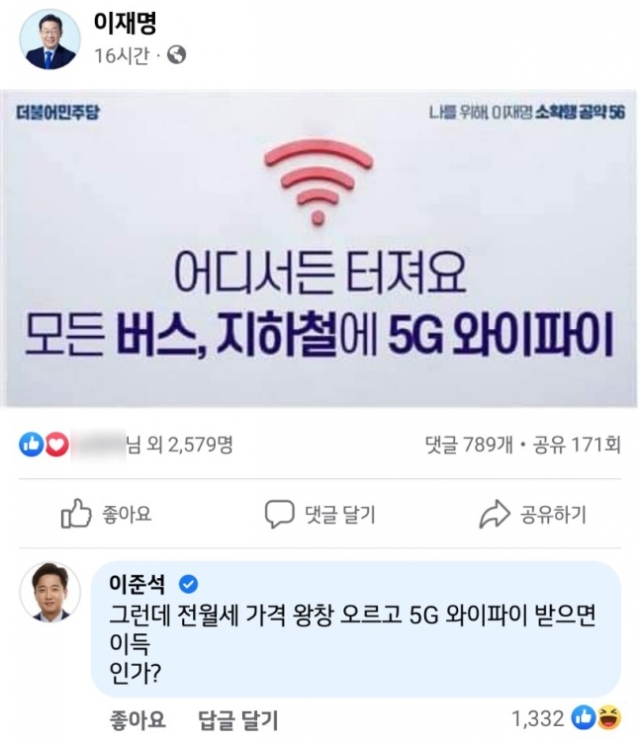The width and height of the screenshot is (640, 741).
Task: Click the red heart reaction icon
Action: pyautogui.click(x=57, y=444)
